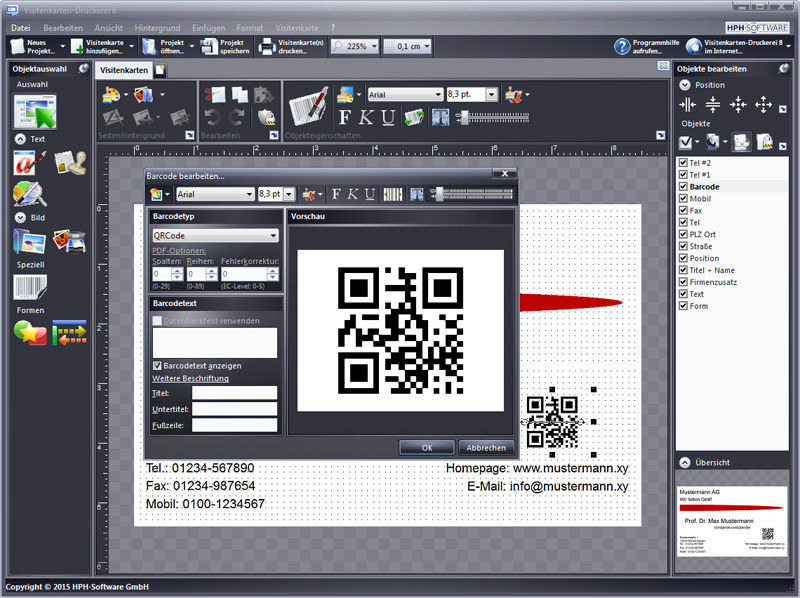The image size is (800, 598).
Task: Open the QRCode barcode type dropdown
Action: (x=215, y=236)
